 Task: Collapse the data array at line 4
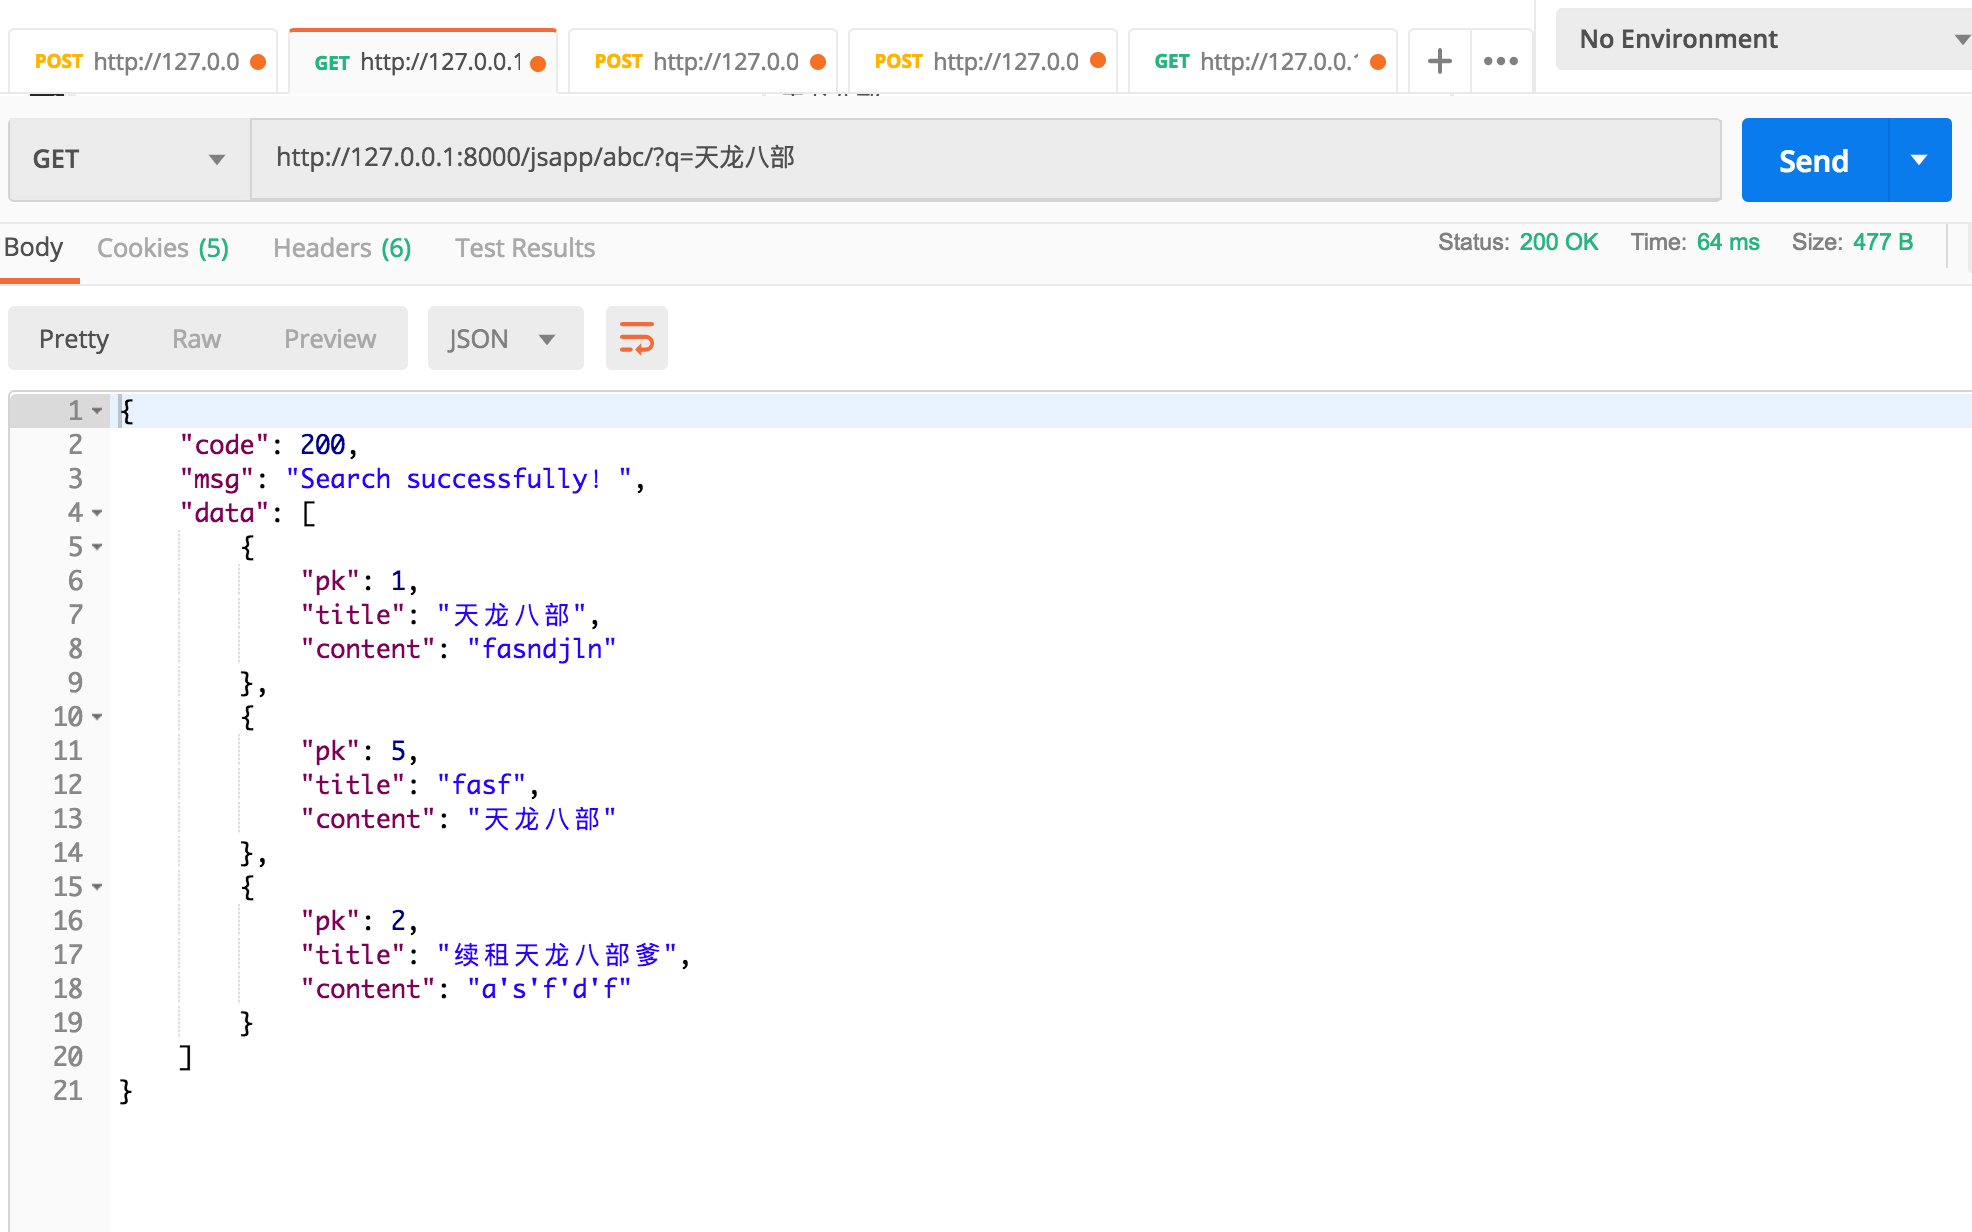point(97,513)
